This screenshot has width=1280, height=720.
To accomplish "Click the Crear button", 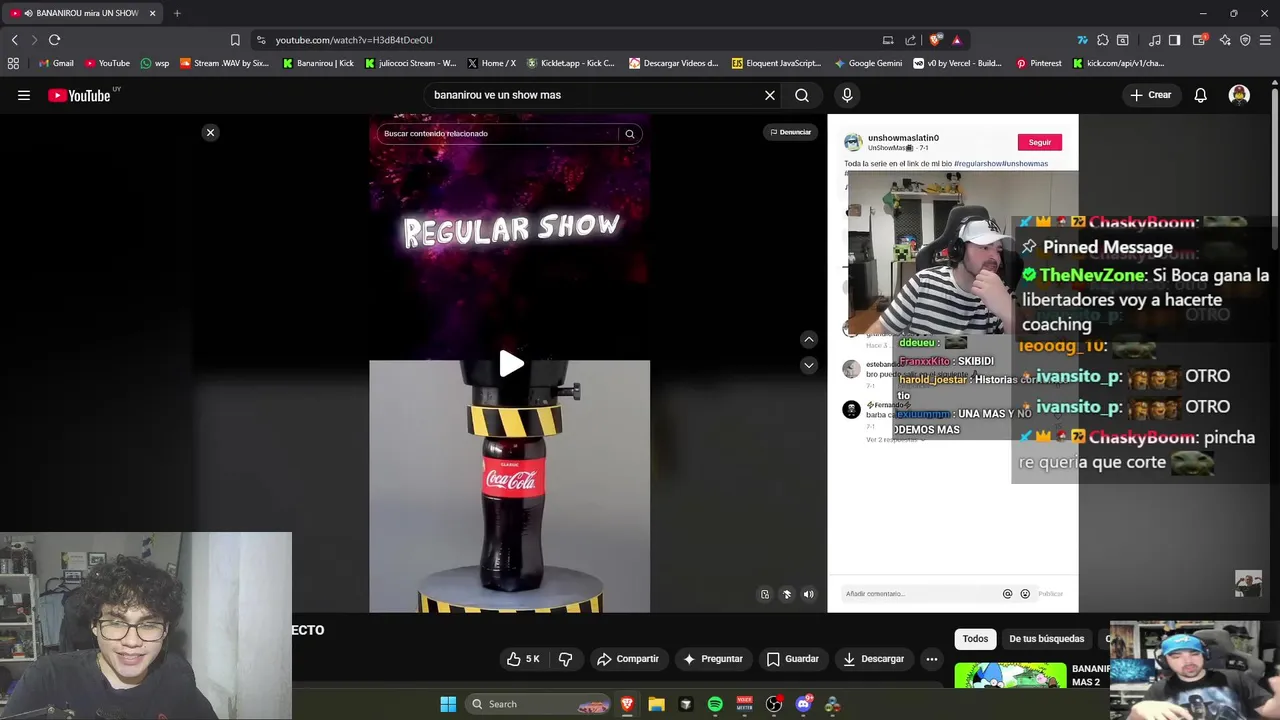I will coord(1150,95).
